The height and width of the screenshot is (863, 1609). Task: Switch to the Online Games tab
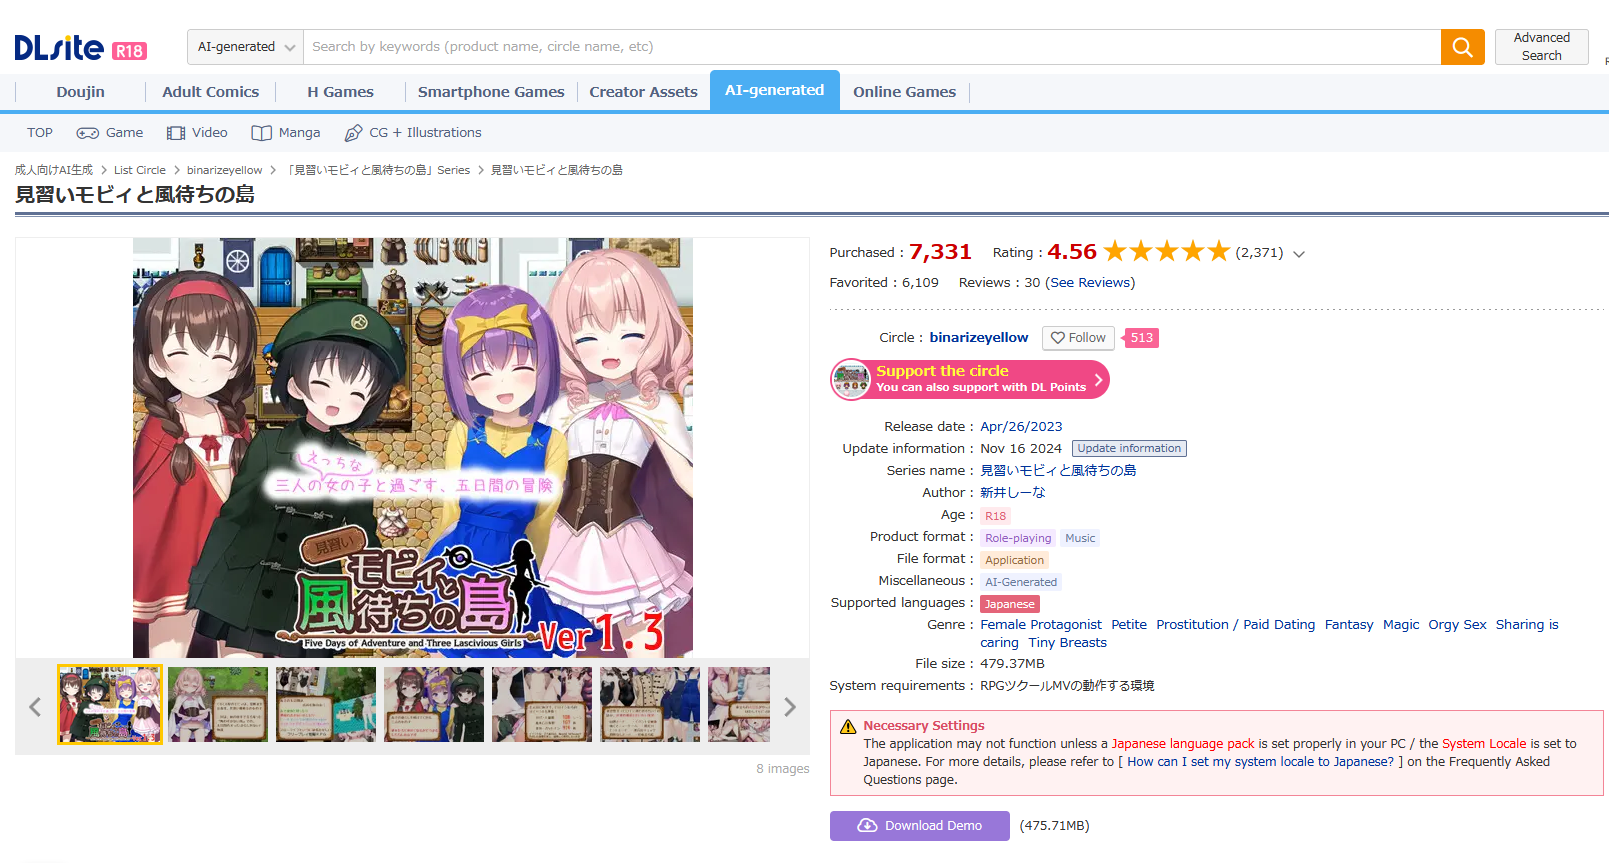tap(904, 92)
